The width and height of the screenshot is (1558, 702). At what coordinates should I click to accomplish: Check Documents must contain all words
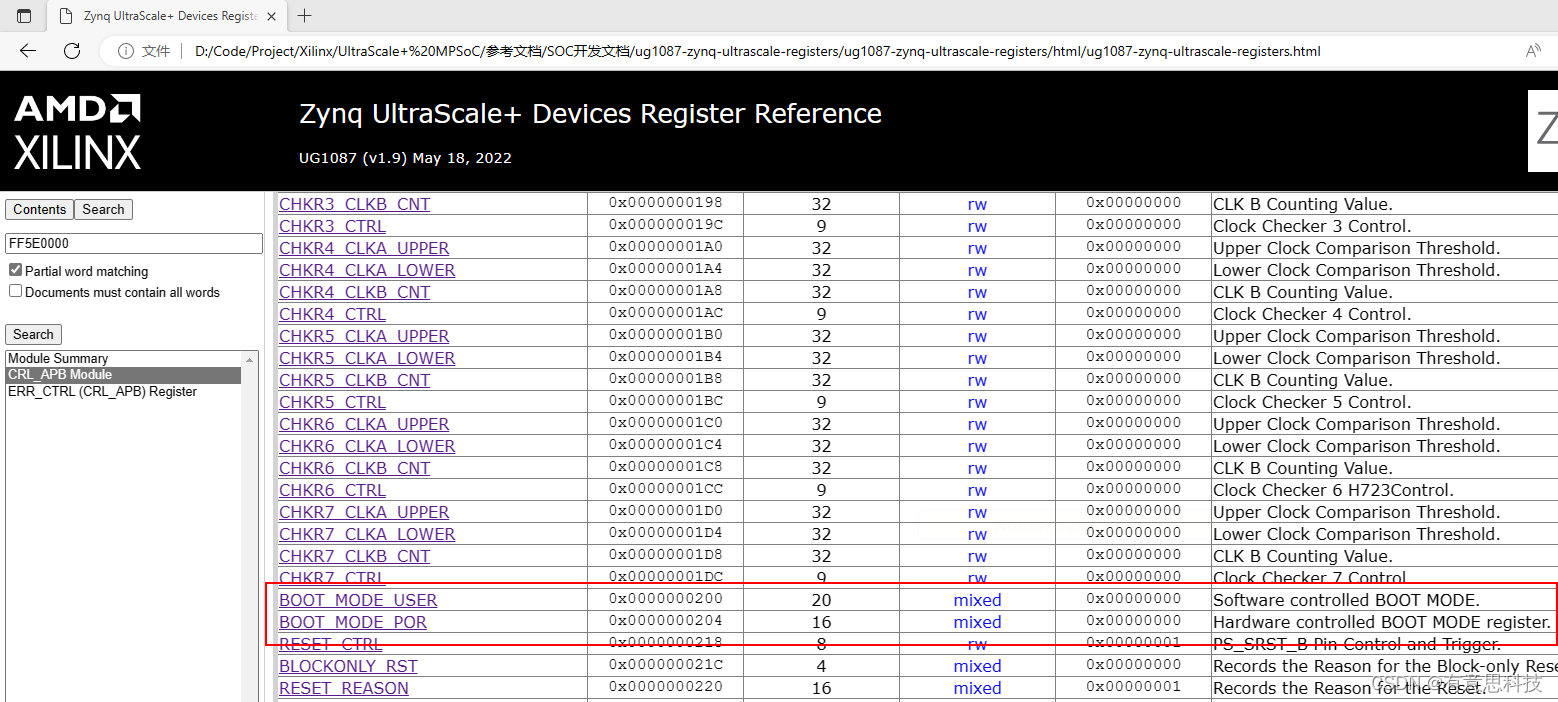pyautogui.click(x=14, y=290)
